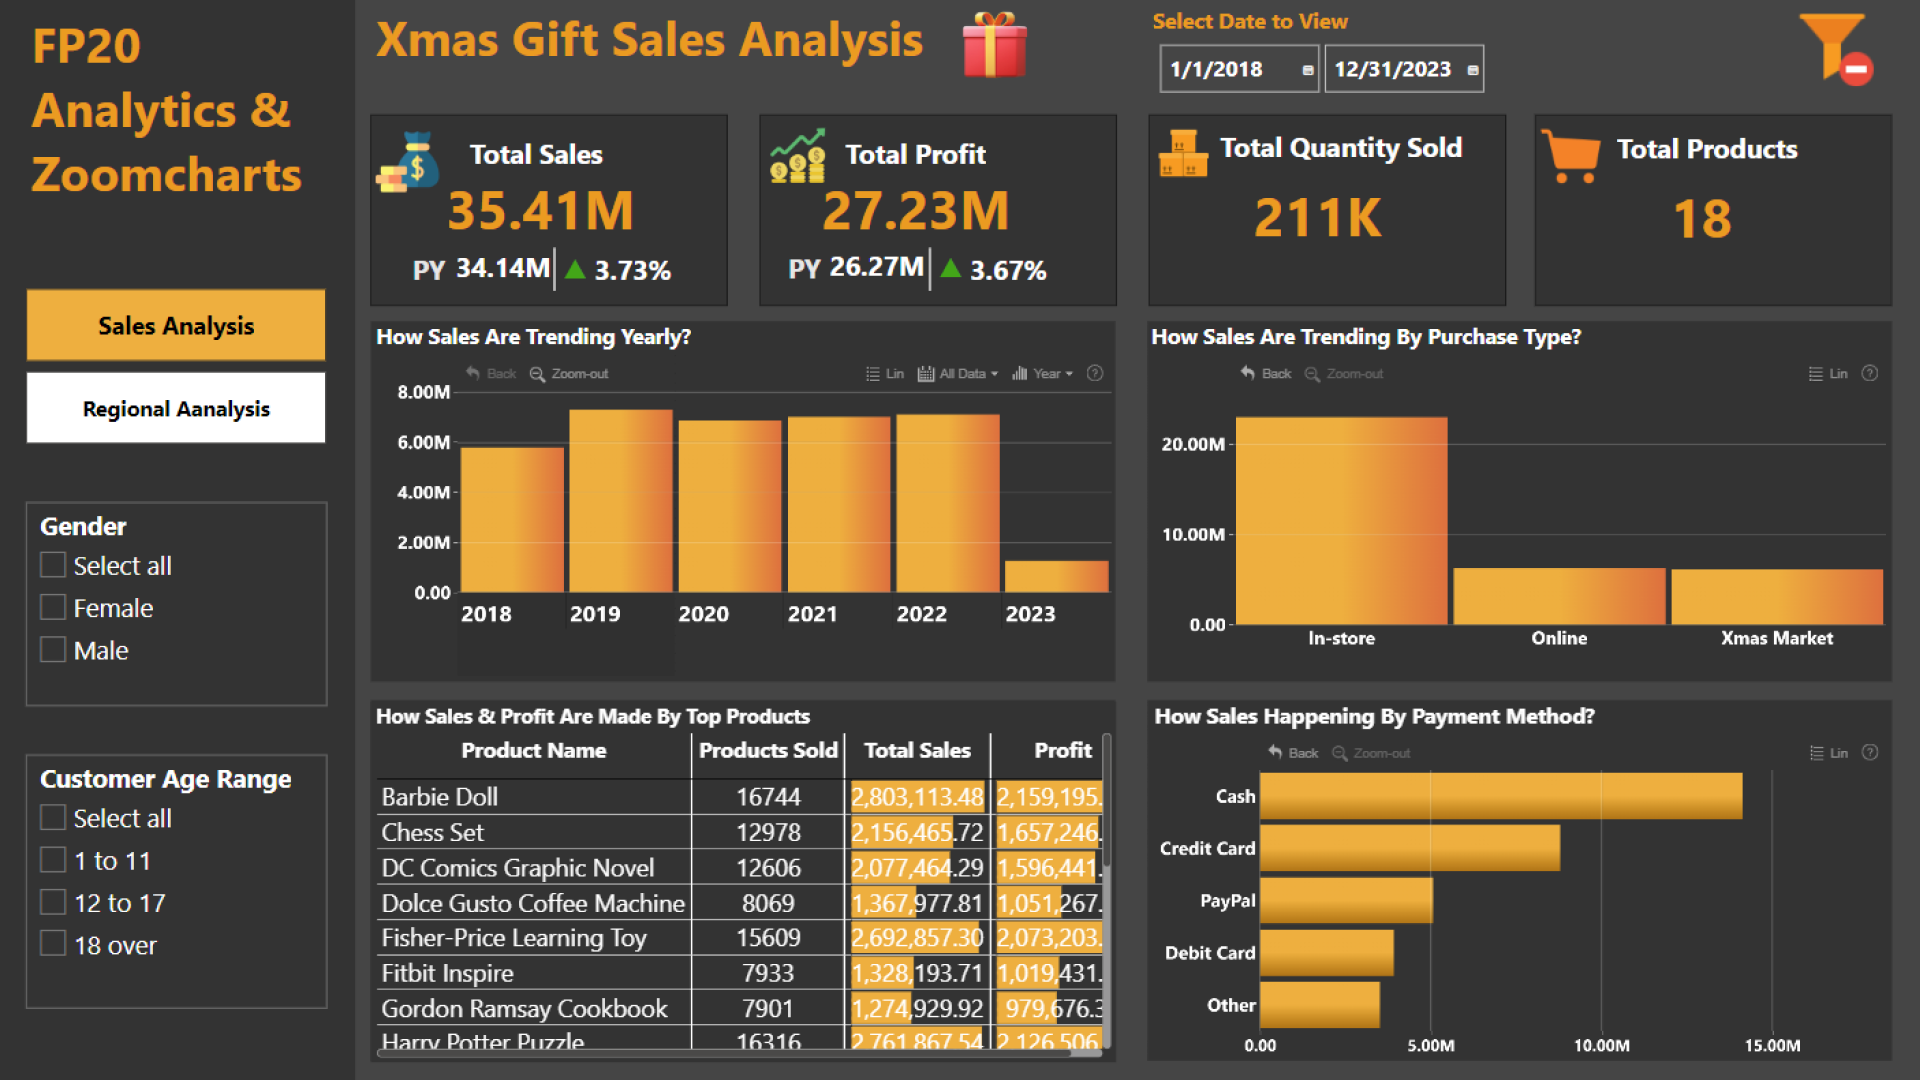This screenshot has height=1080, width=1920.
Task: Select the Debit Card payment bar
Action: tap(1327, 952)
